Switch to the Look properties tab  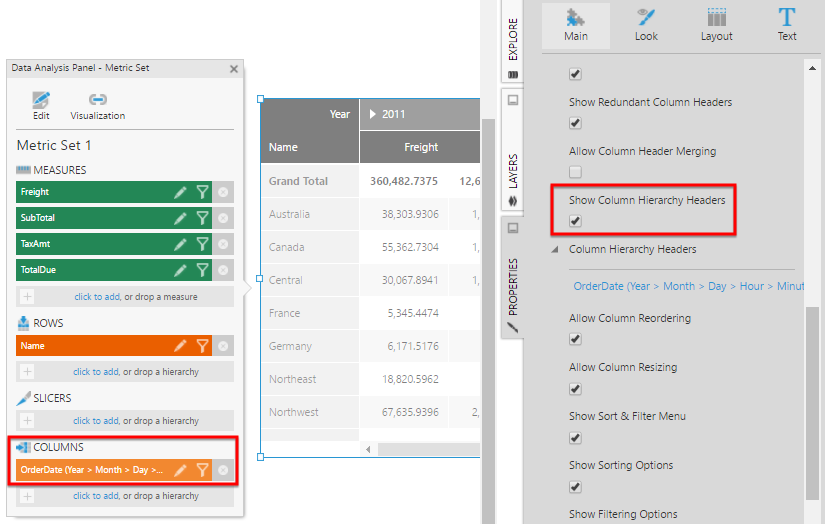pyautogui.click(x=646, y=25)
